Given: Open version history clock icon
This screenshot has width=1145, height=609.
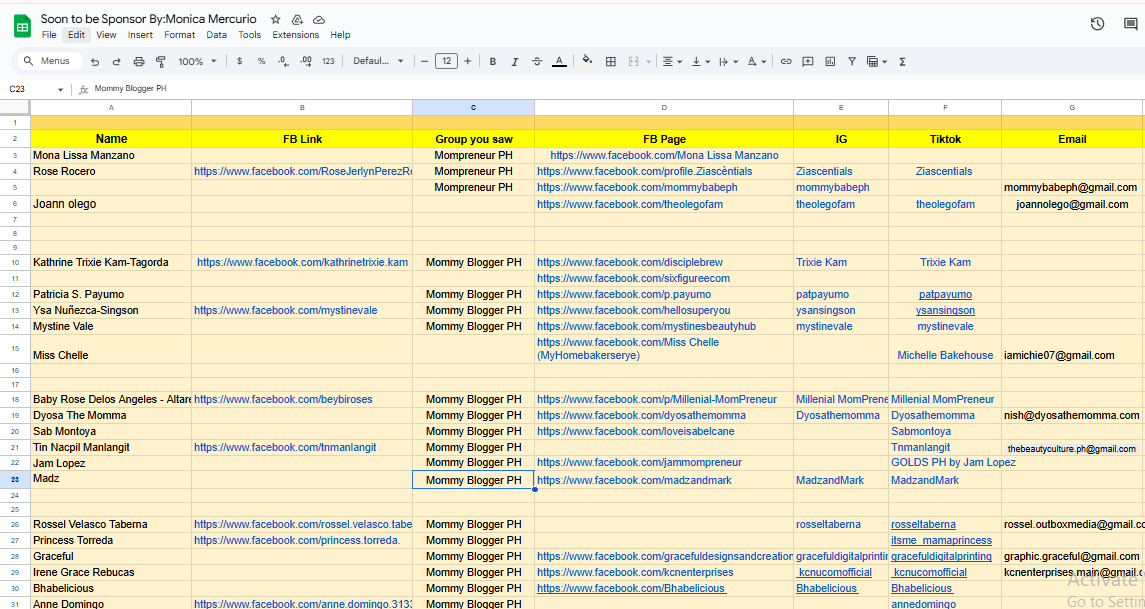Looking at the screenshot, I should point(1097,24).
